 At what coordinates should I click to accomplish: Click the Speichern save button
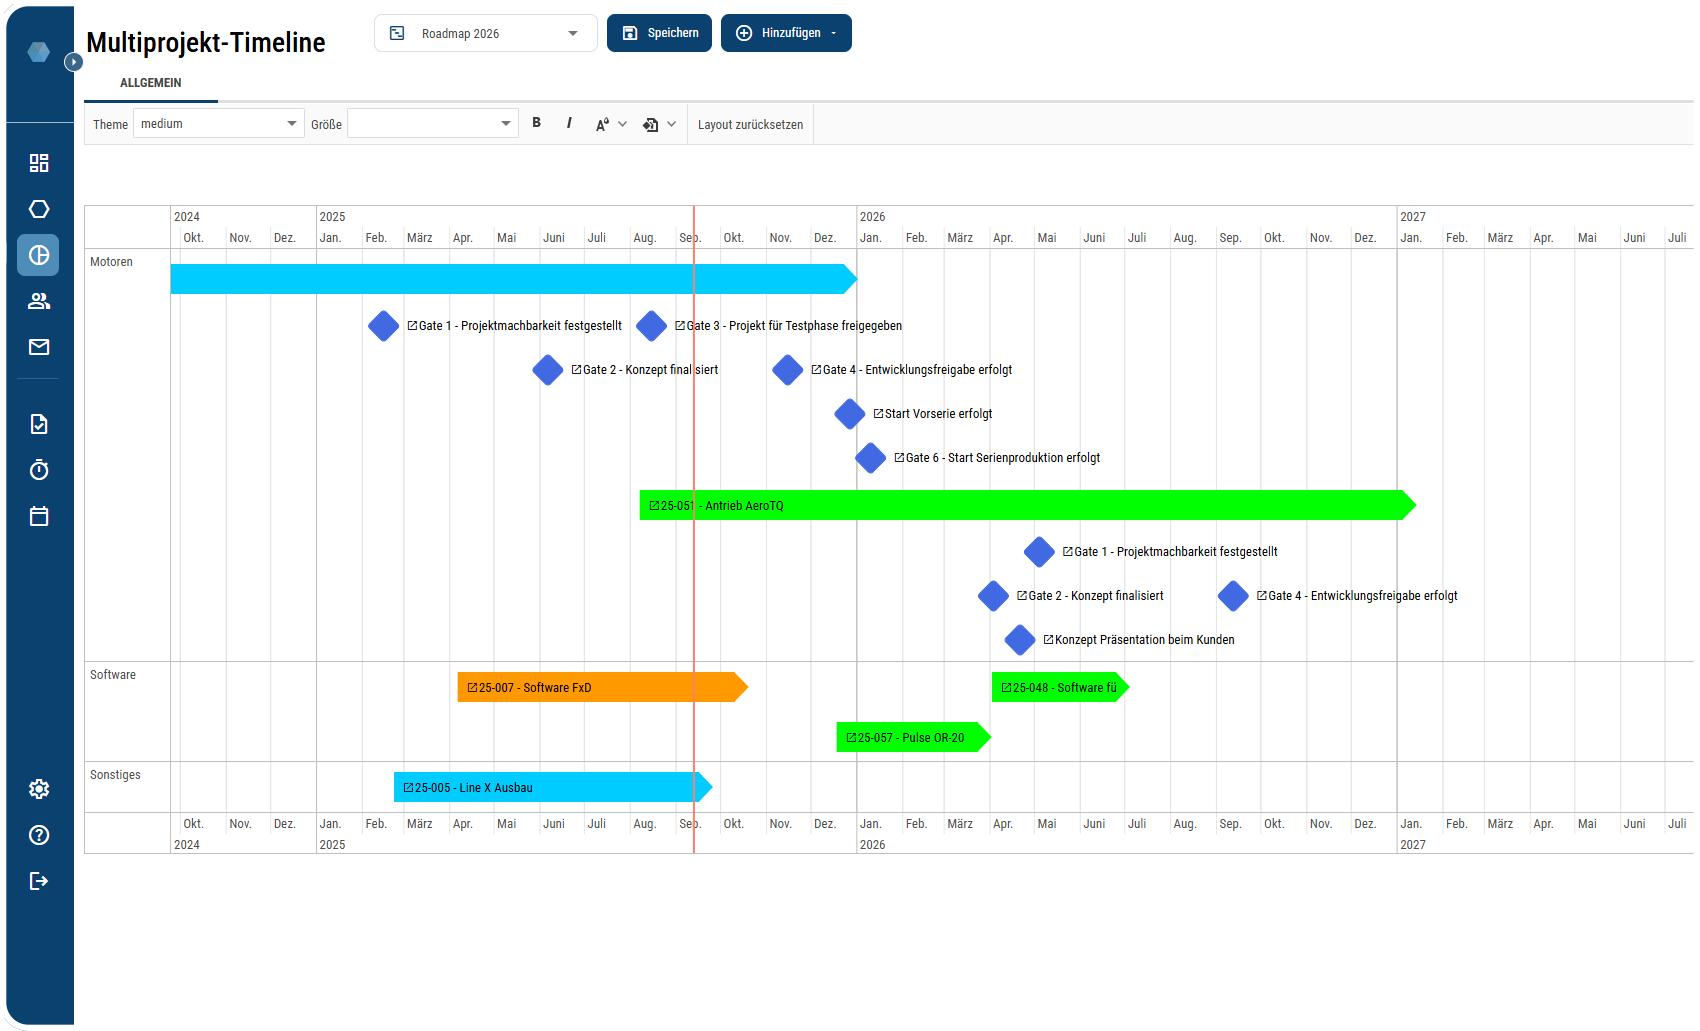(659, 33)
